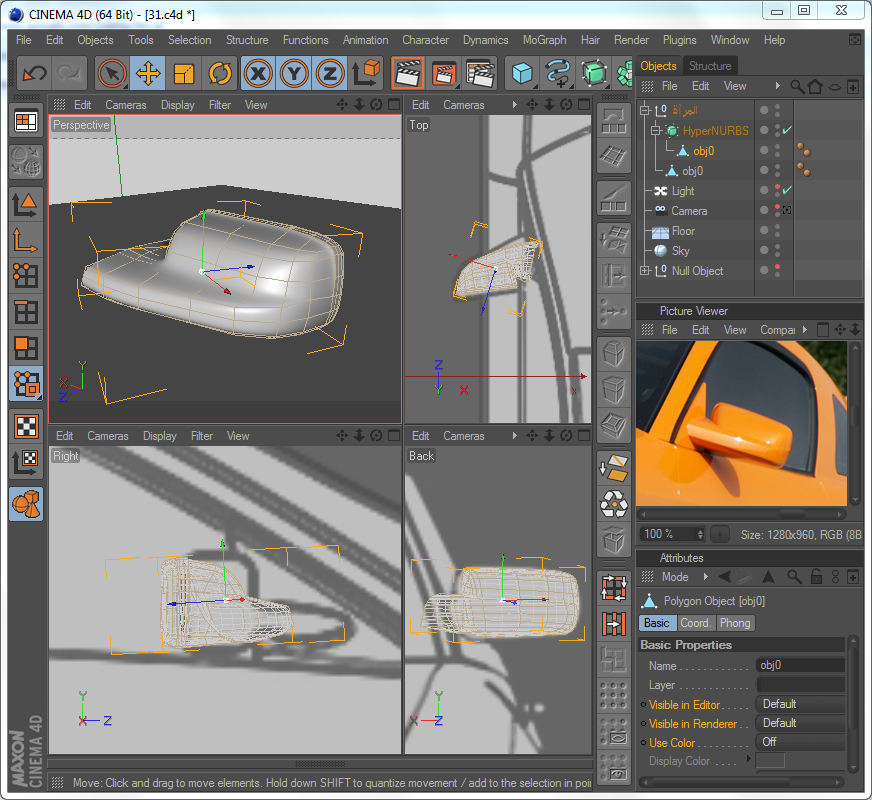Open Render Settings icon
Image resolution: width=872 pixels, height=800 pixels.
480,73
